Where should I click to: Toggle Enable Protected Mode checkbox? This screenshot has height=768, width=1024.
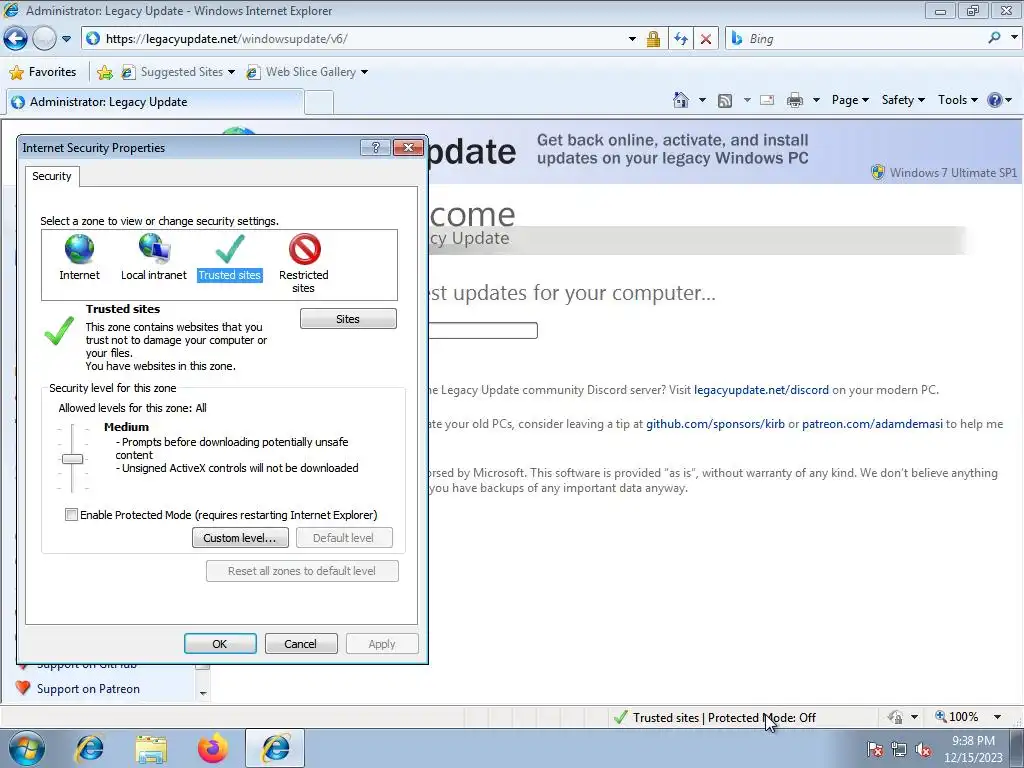point(71,515)
